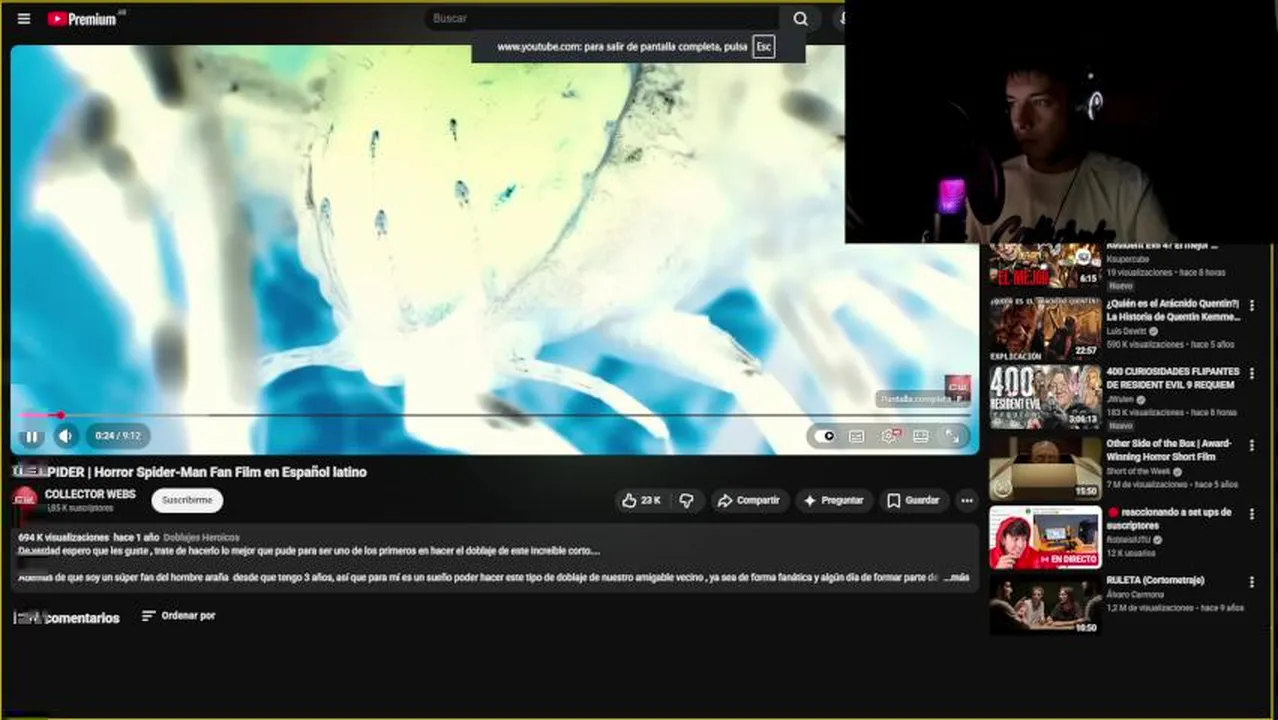1278x720 pixels.
Task: Open COLLECTOR WEBS channel avatar
Action: coord(25,500)
